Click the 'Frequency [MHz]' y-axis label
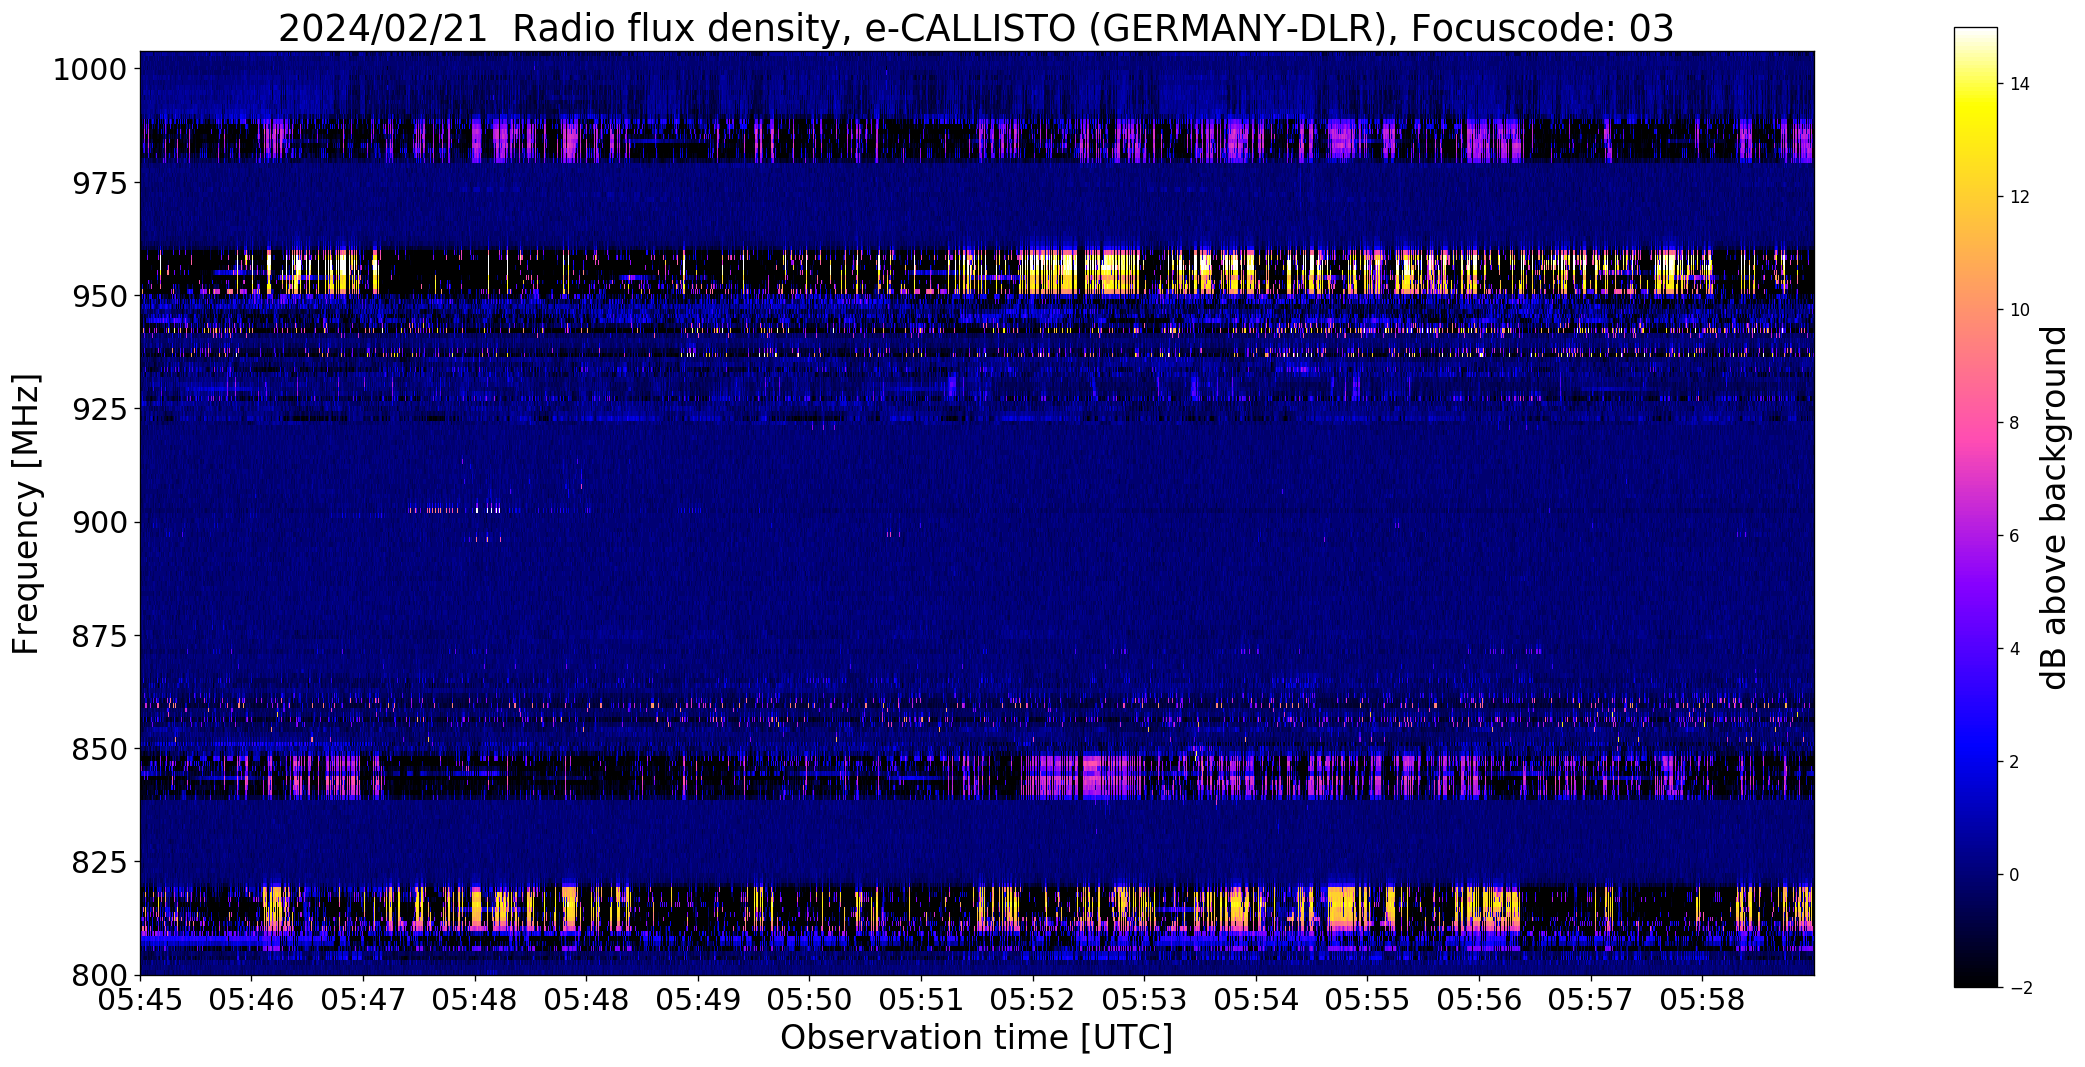2085x1067 pixels. [x=27, y=514]
